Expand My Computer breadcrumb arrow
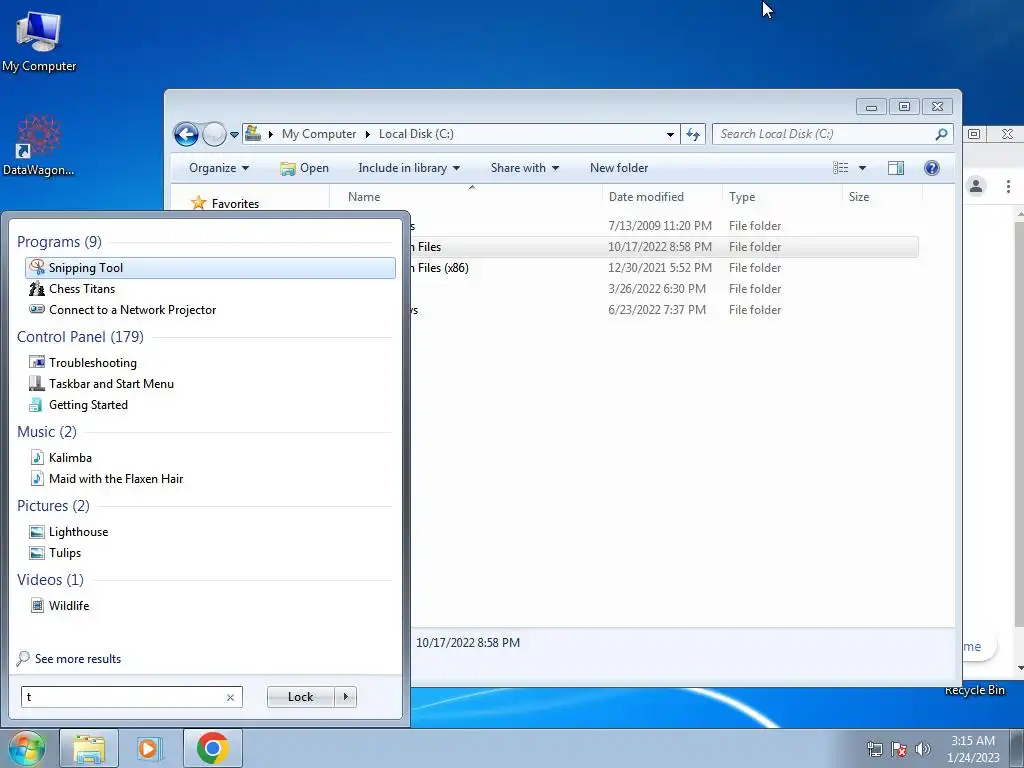Image resolution: width=1024 pixels, height=768 pixels. click(367, 135)
